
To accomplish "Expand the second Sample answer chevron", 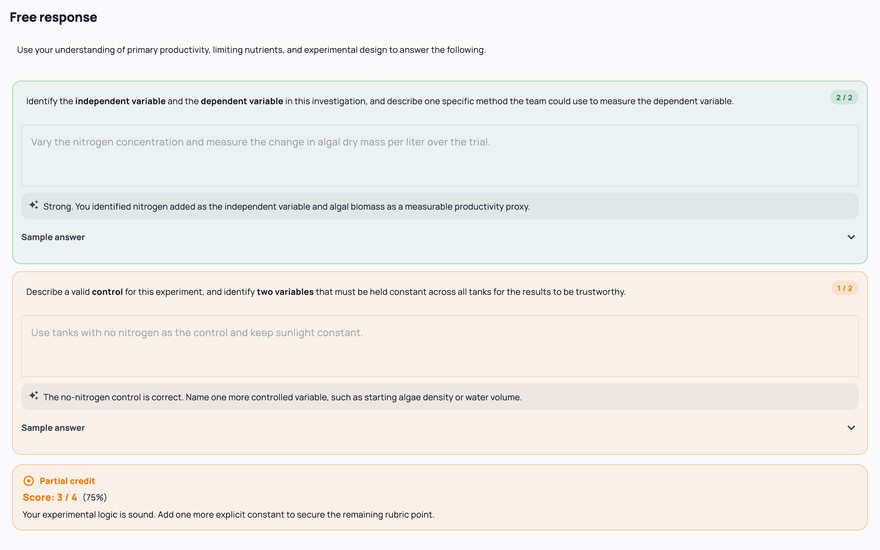I will (851, 428).
